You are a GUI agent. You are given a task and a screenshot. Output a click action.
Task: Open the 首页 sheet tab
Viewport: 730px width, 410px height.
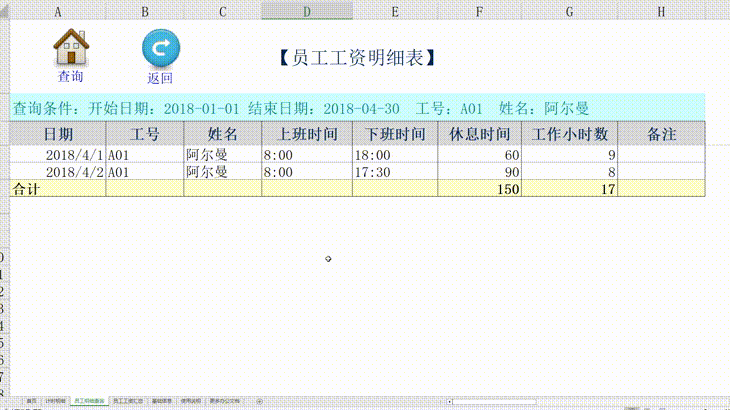point(32,401)
